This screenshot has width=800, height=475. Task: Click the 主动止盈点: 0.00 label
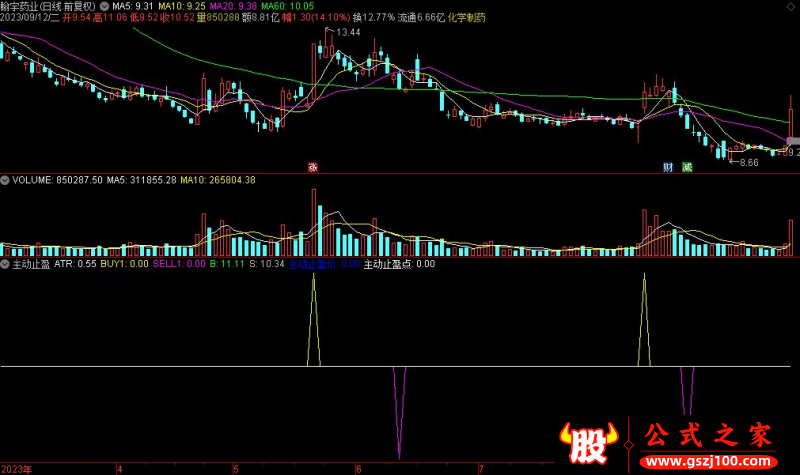[399, 264]
